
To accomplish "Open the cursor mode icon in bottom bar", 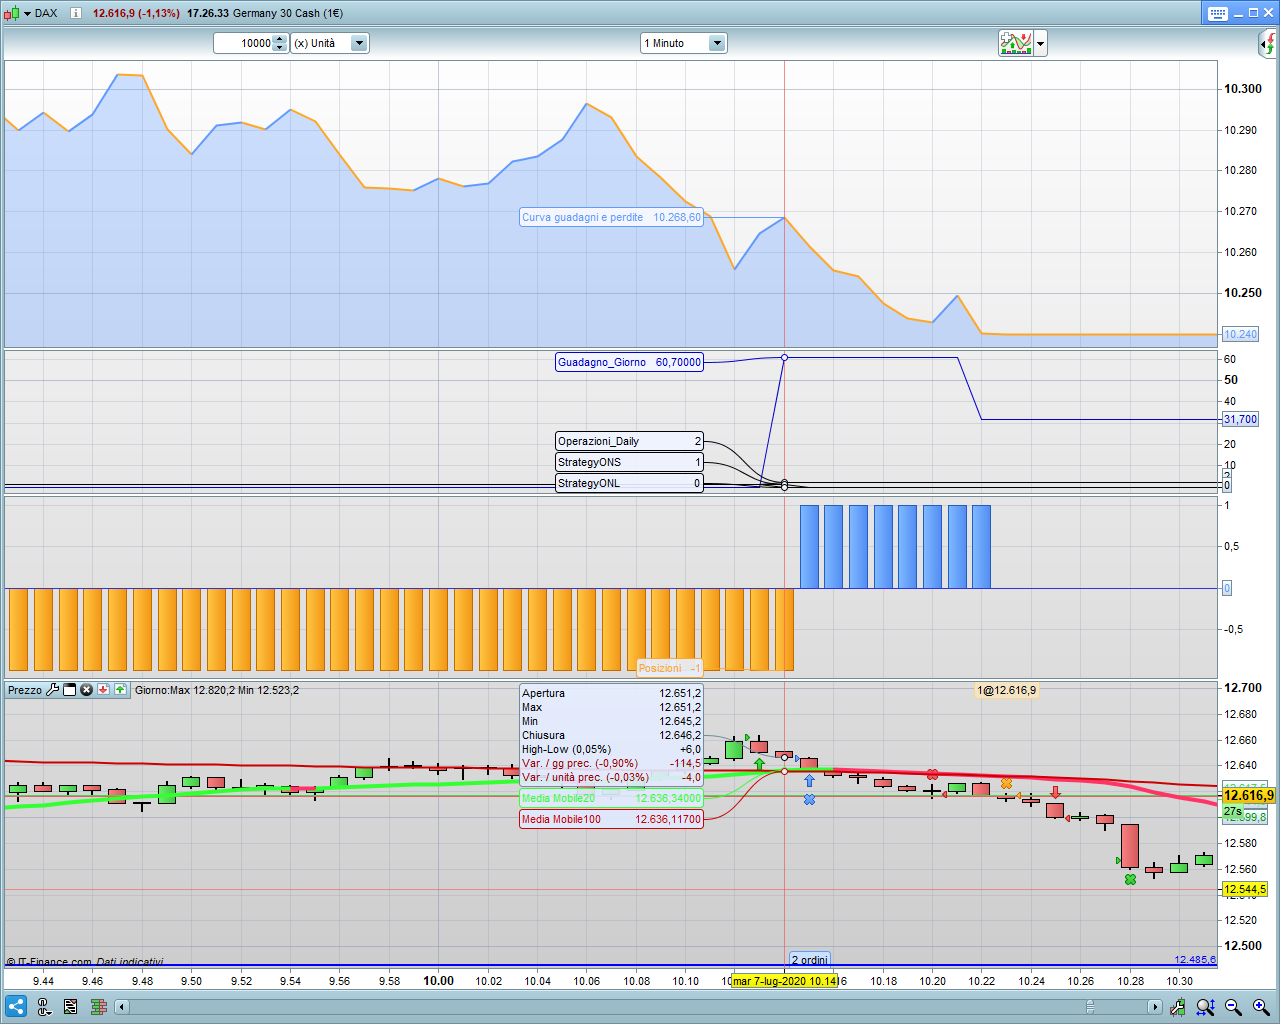I will point(44,1007).
